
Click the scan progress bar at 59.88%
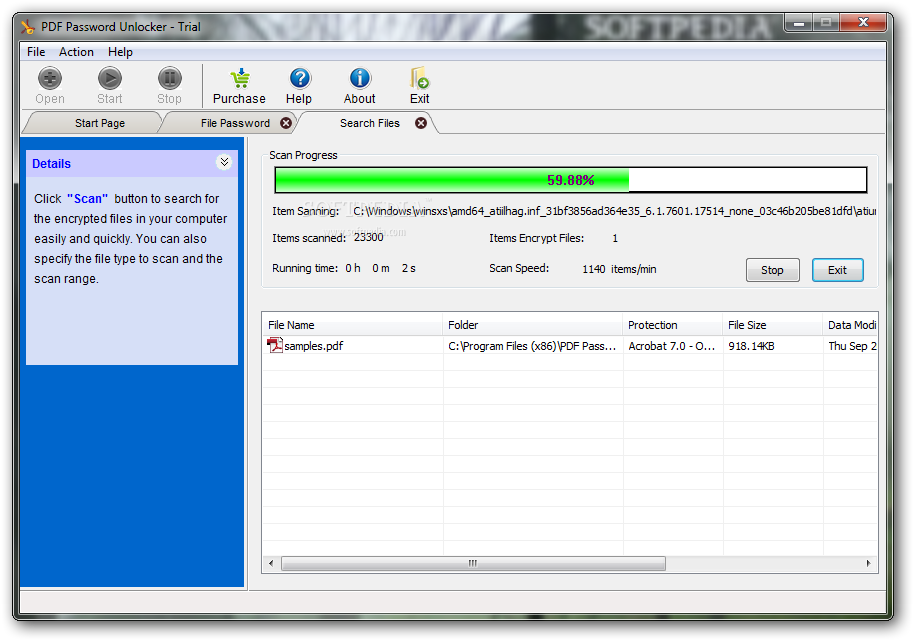click(x=571, y=180)
